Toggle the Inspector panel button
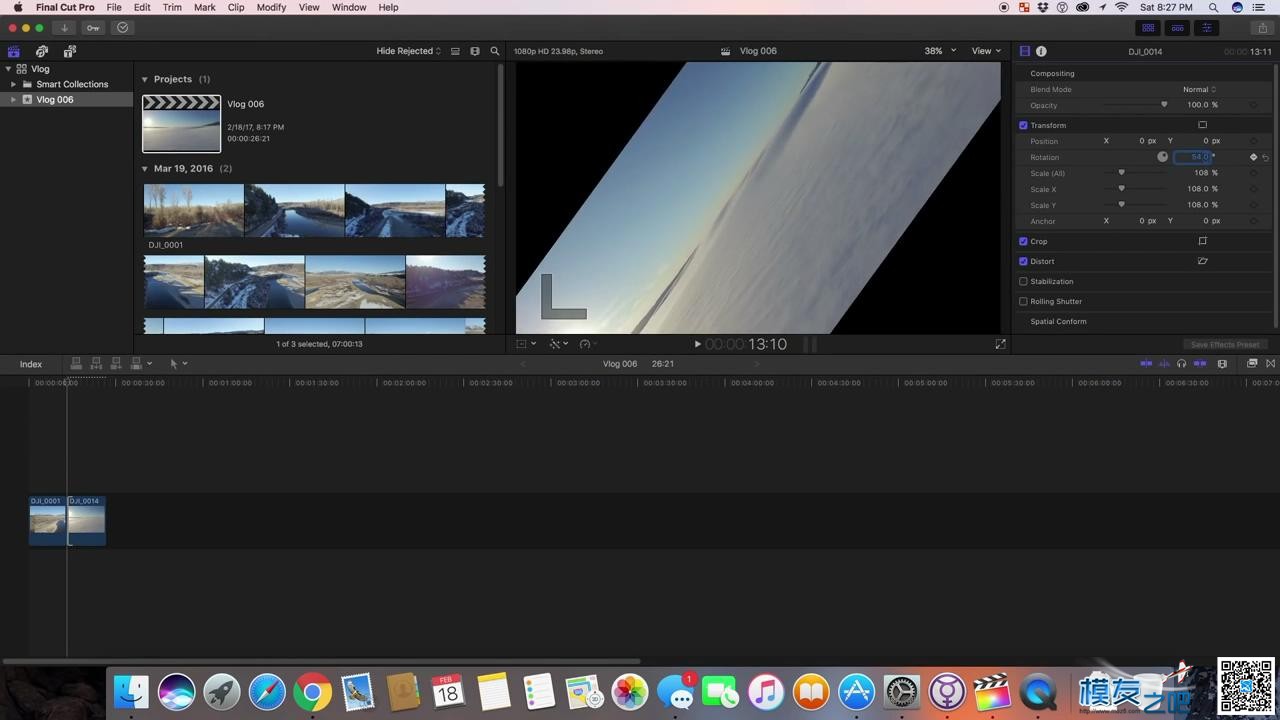The height and width of the screenshot is (720, 1280). click(1207, 28)
